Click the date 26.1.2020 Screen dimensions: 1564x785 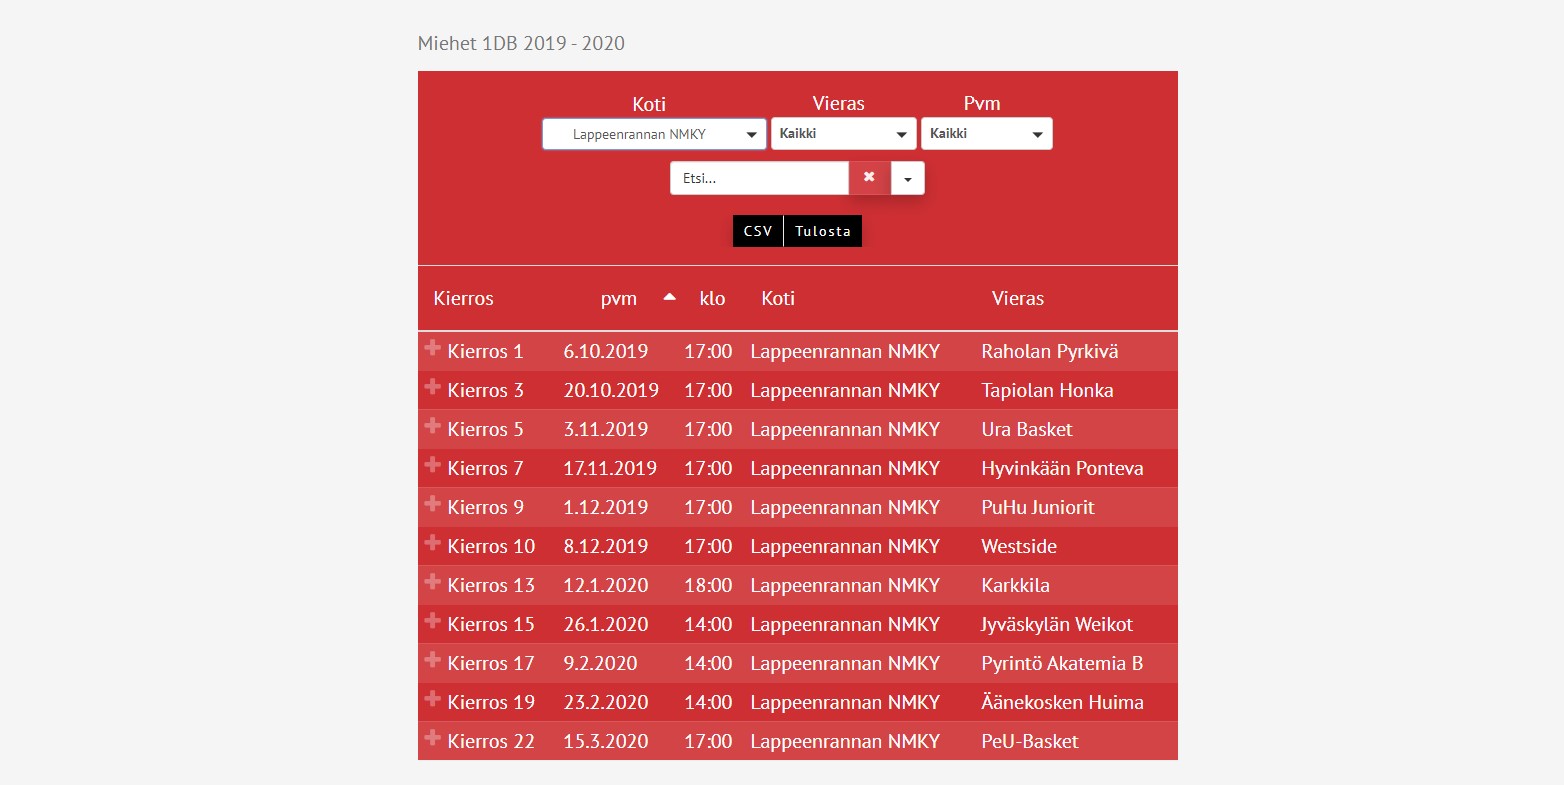click(606, 625)
